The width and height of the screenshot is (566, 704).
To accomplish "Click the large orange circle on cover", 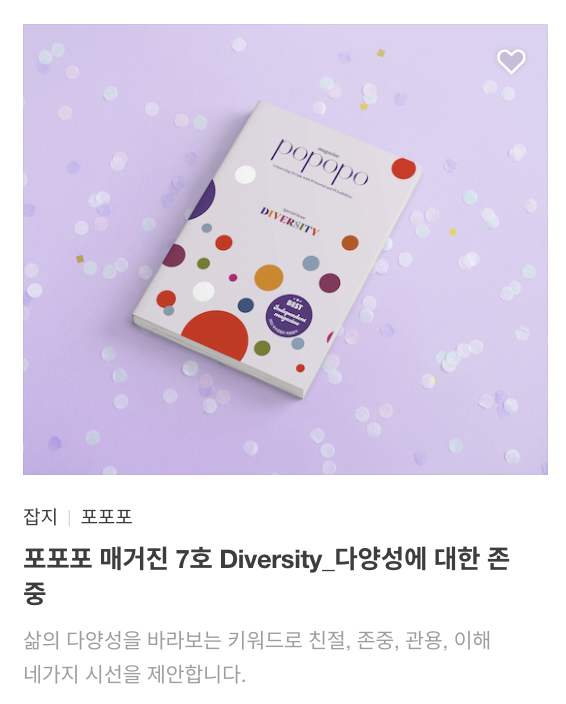I will click(269, 277).
